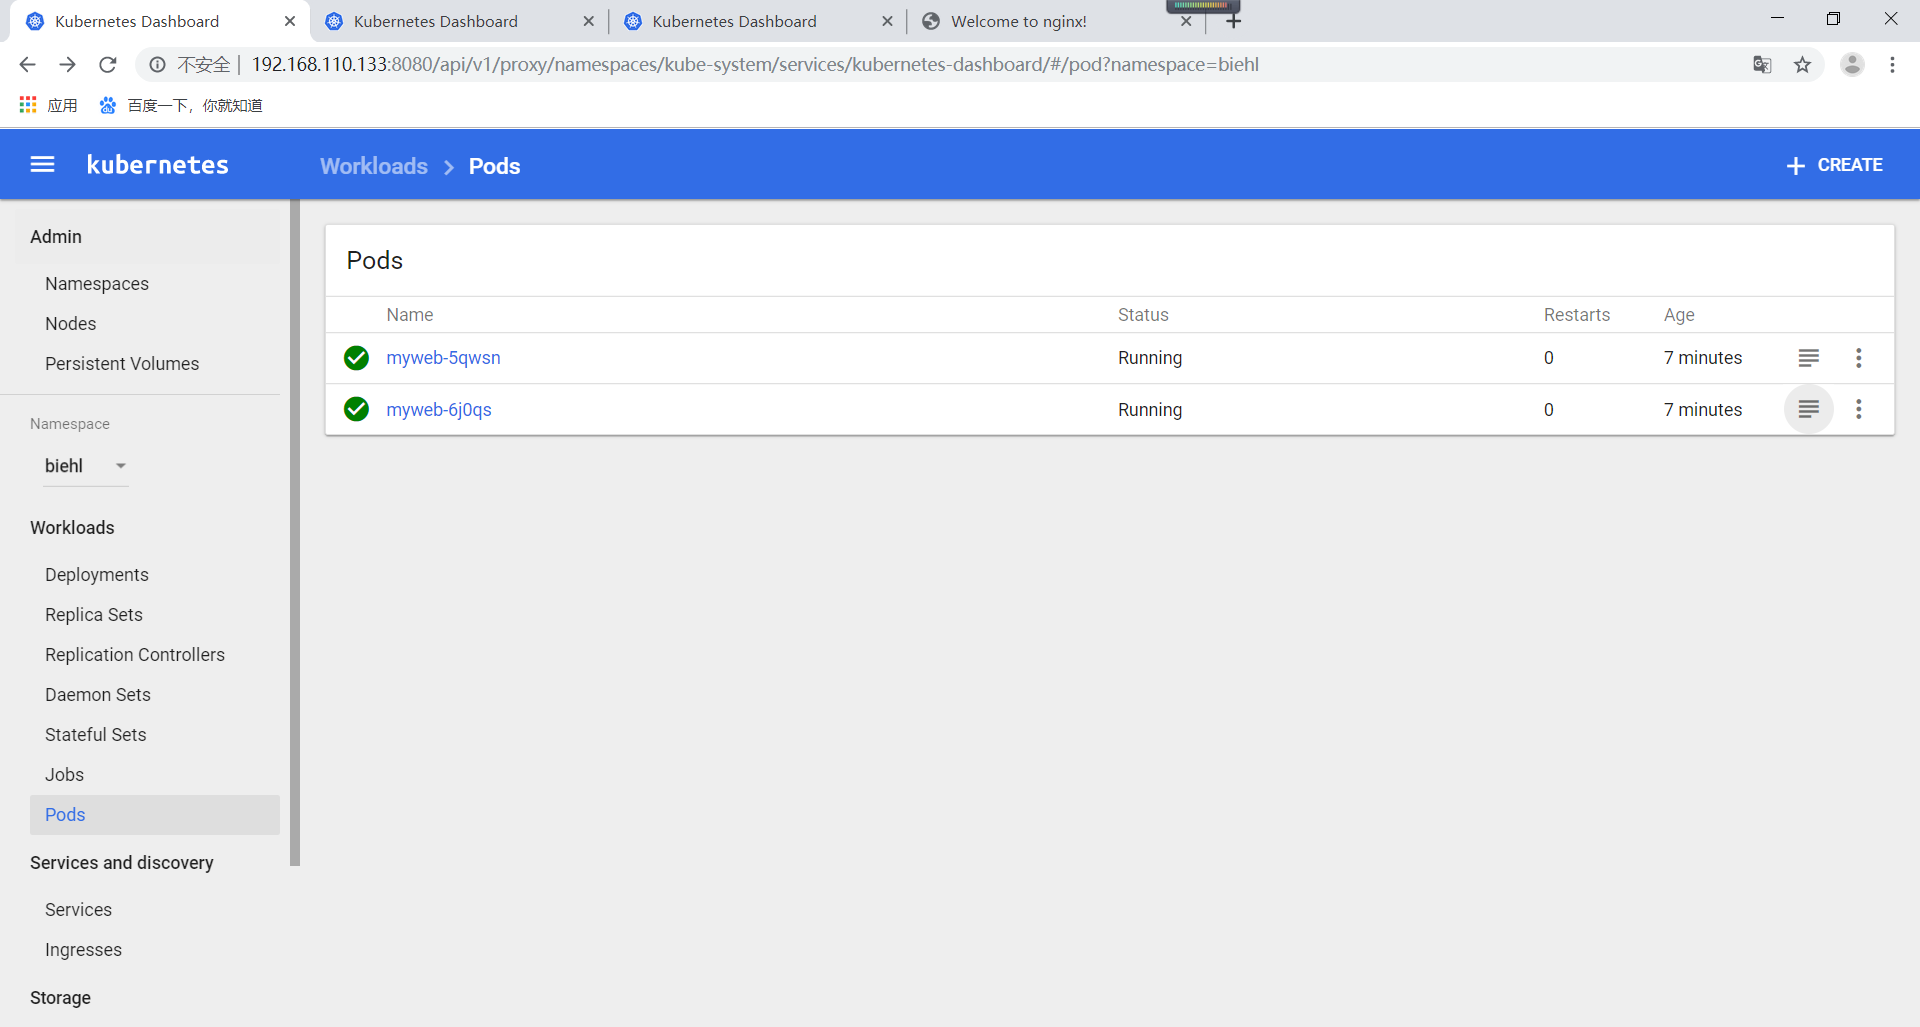Screen dimensions: 1920x1027
Task: Open pod myweb-6j0qs details
Action: pyautogui.click(x=439, y=409)
